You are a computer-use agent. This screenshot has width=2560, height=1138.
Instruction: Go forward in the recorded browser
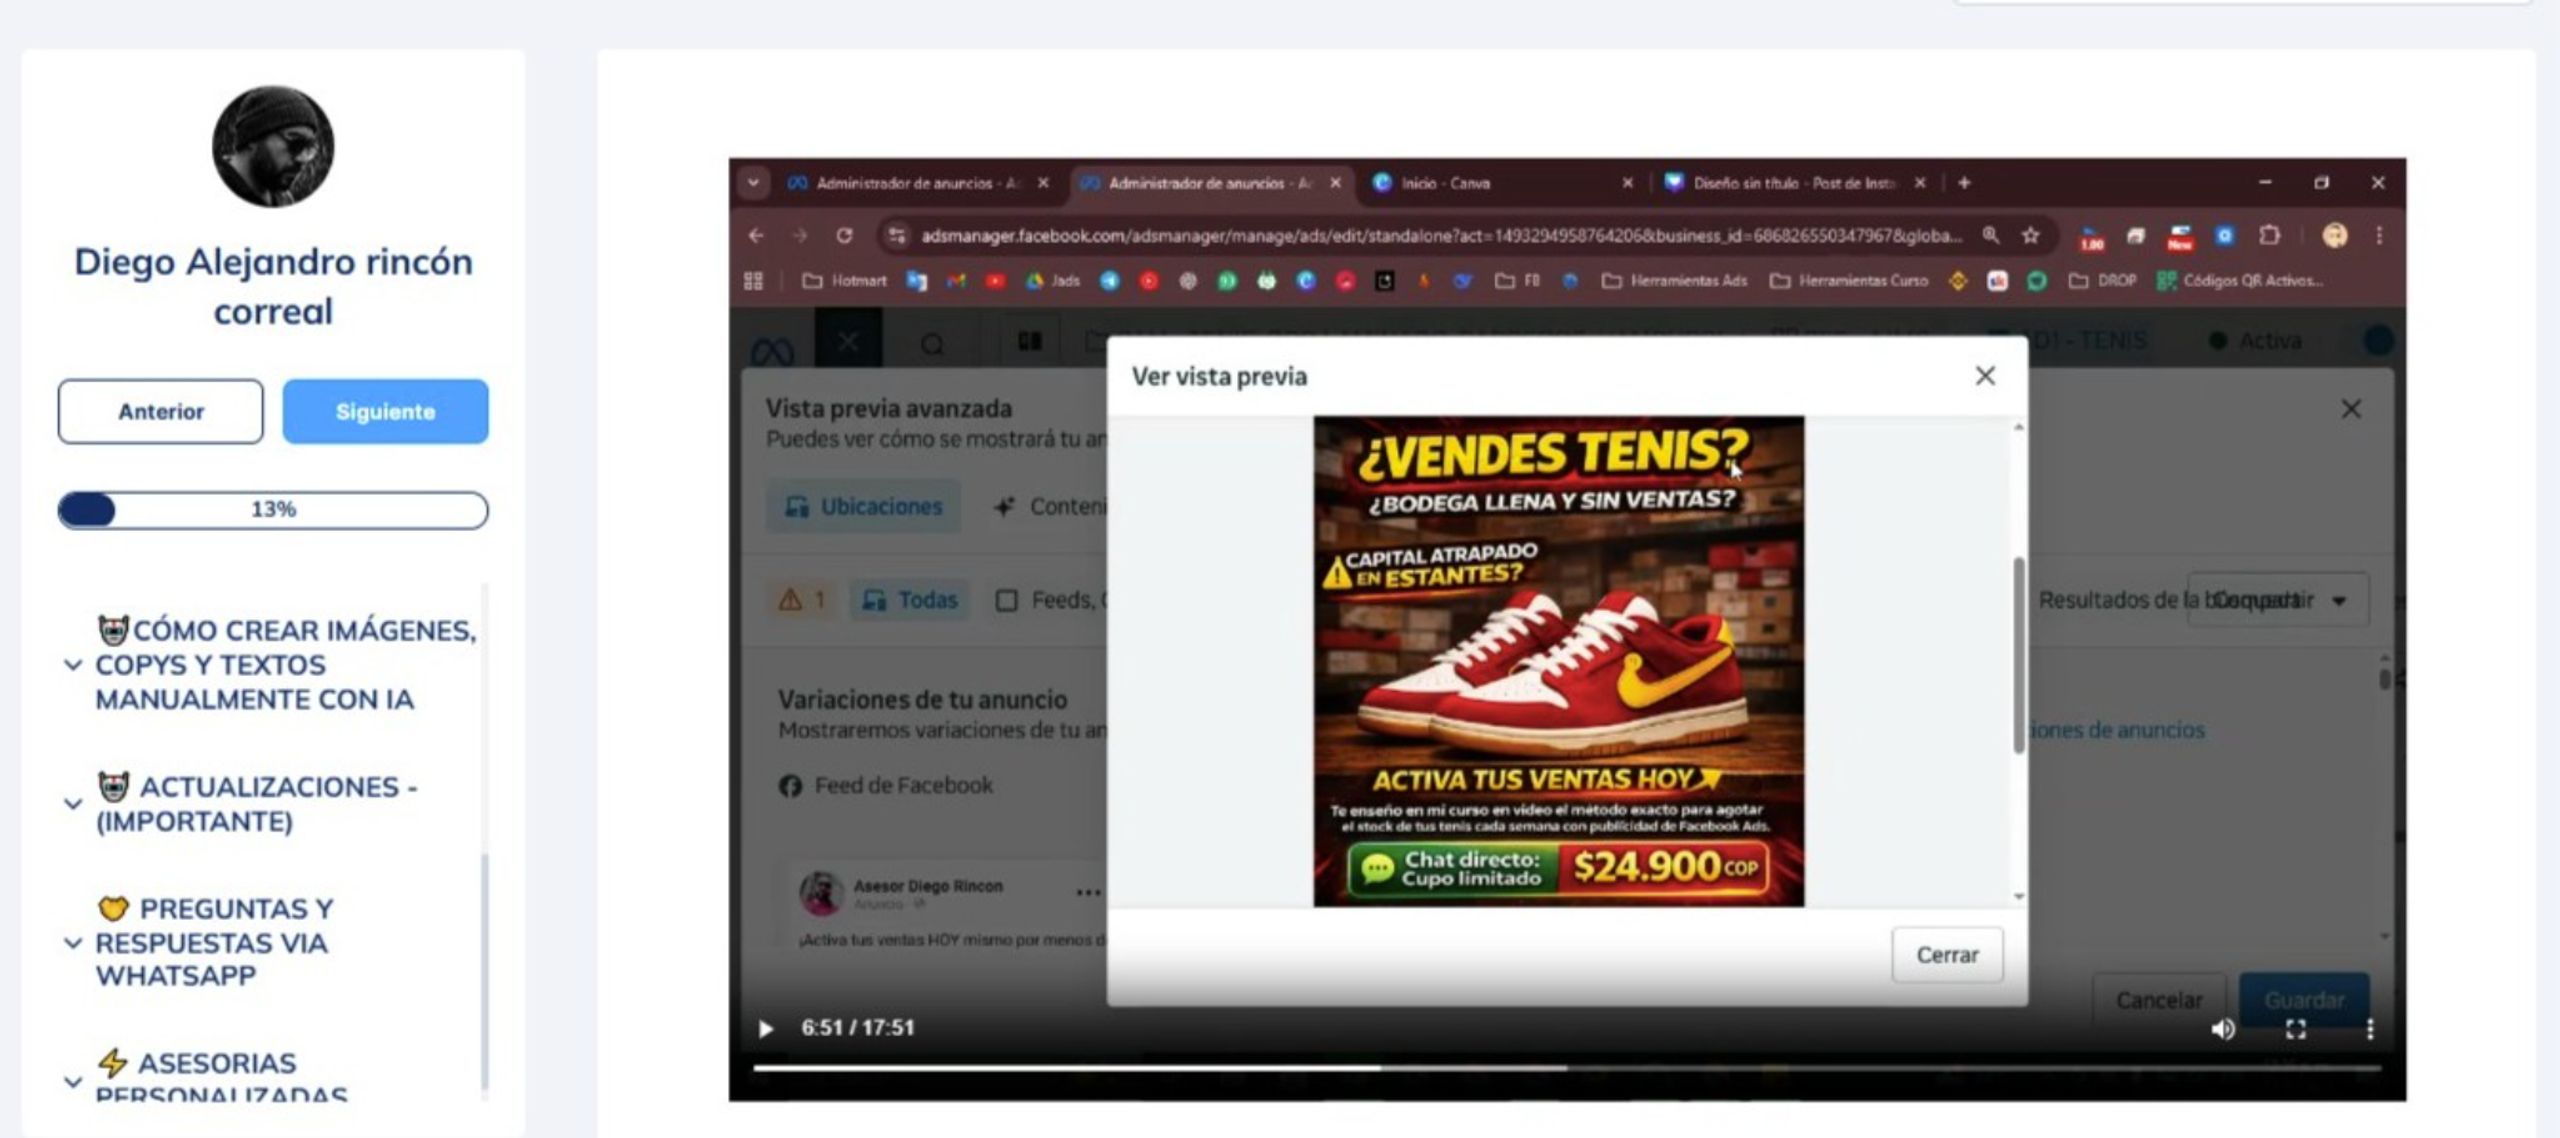(800, 236)
